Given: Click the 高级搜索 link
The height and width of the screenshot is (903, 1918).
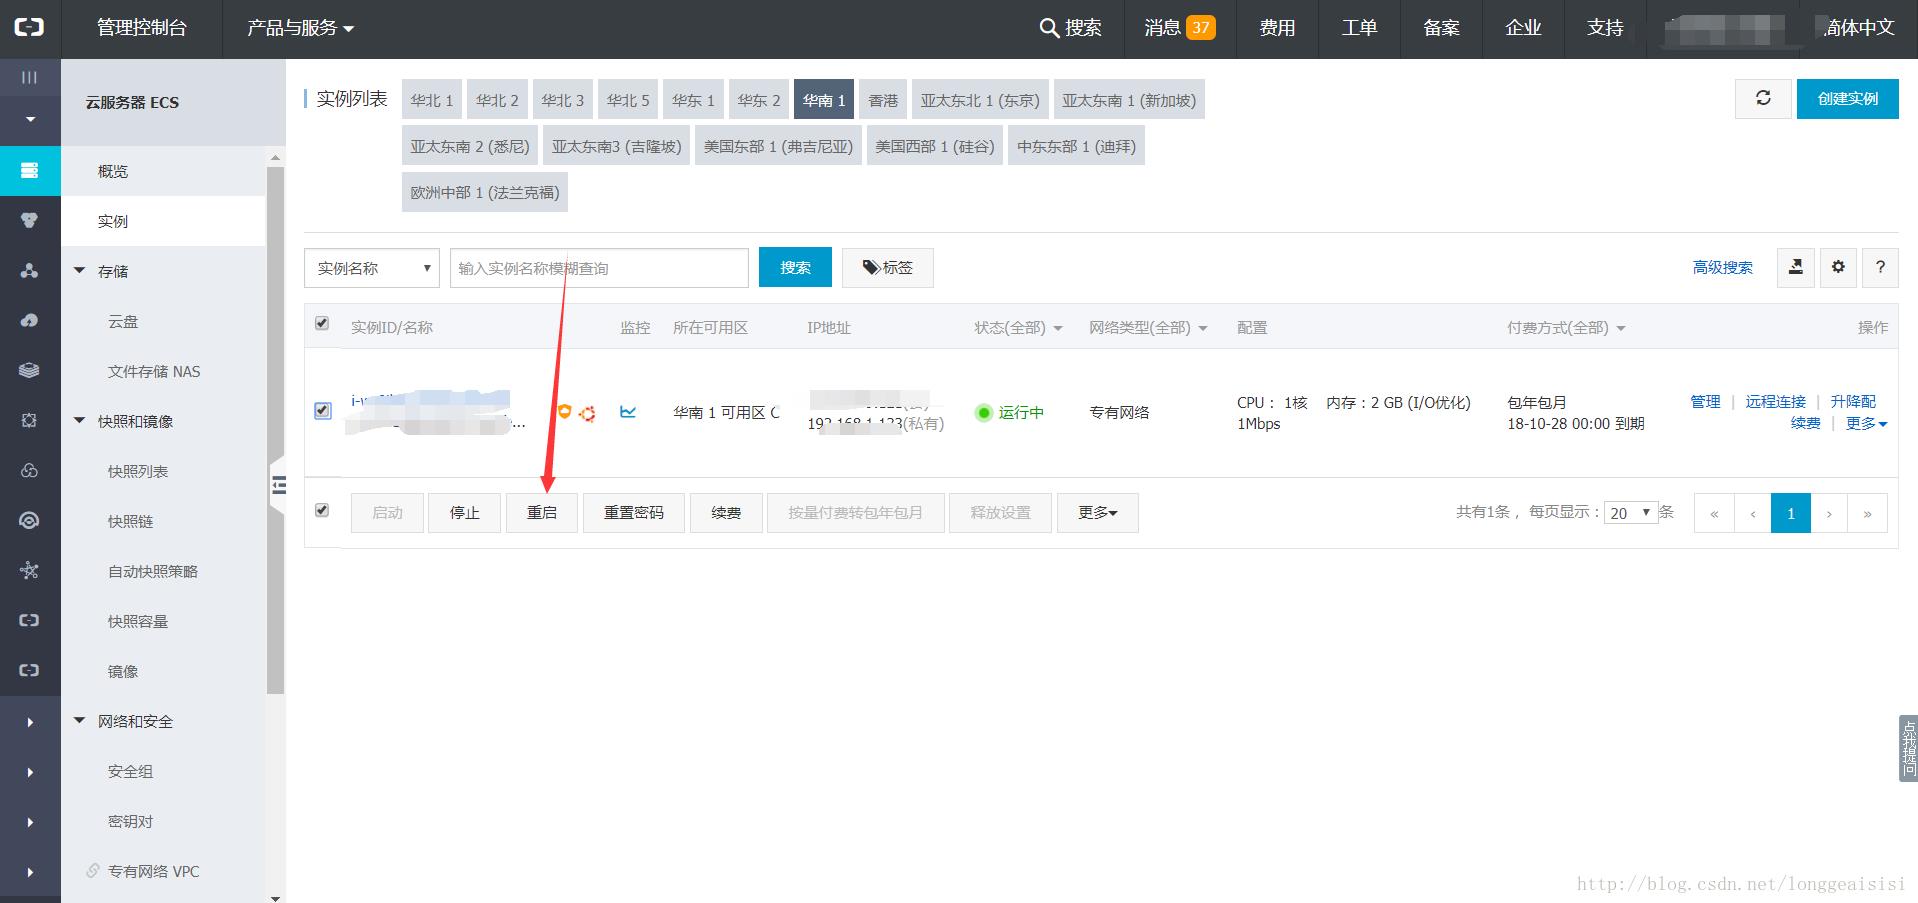Looking at the screenshot, I should (x=1722, y=267).
